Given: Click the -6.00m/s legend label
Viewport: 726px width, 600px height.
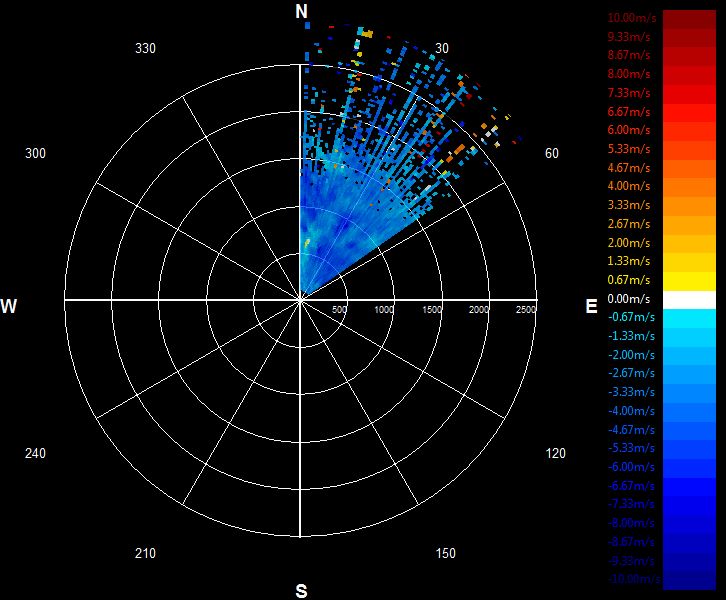Looking at the screenshot, I should click(631, 467).
